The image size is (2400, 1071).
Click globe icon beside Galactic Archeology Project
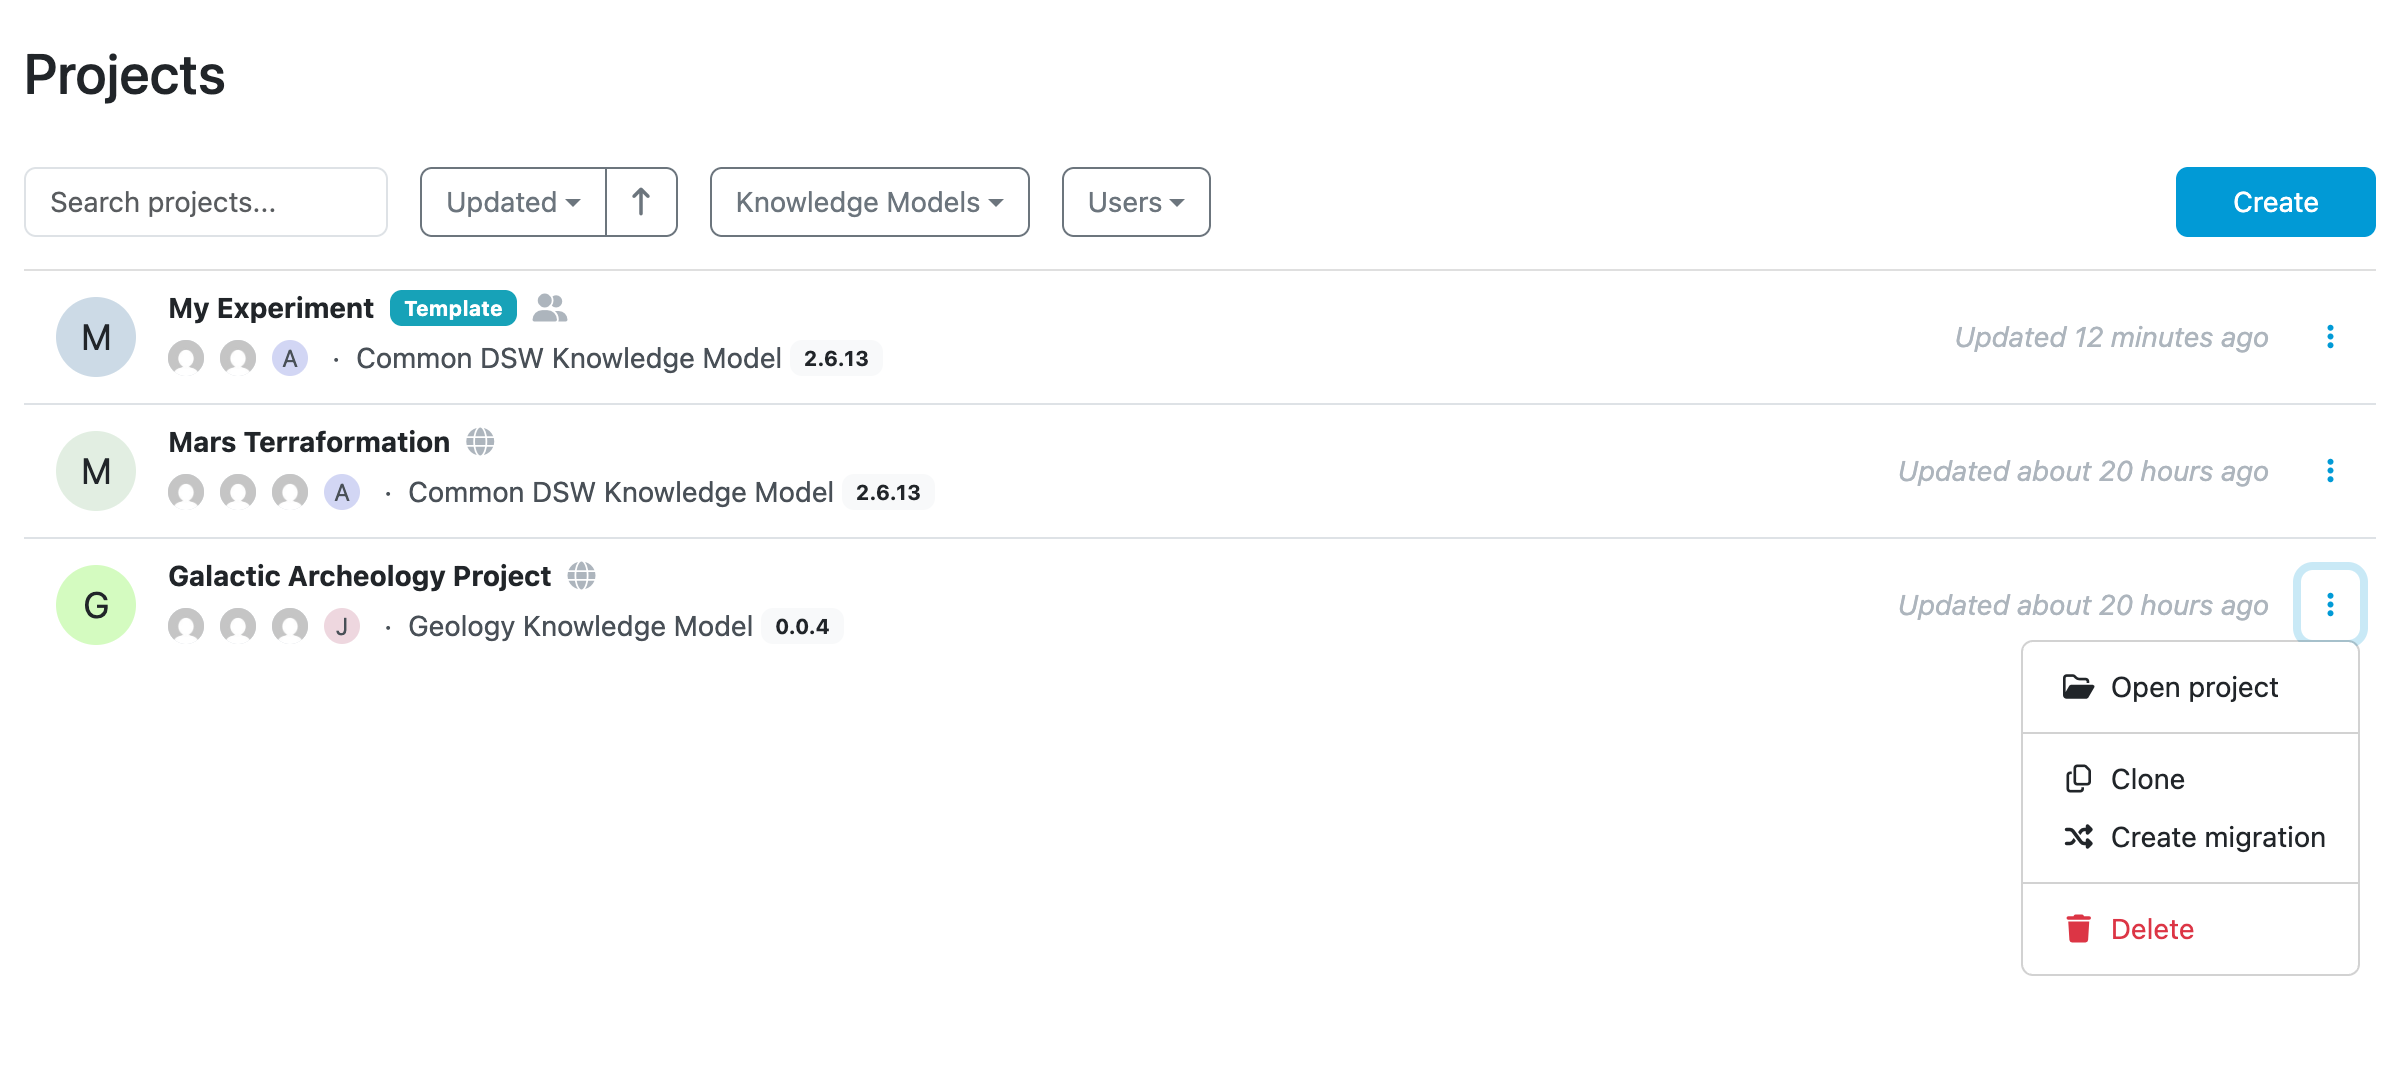581,576
